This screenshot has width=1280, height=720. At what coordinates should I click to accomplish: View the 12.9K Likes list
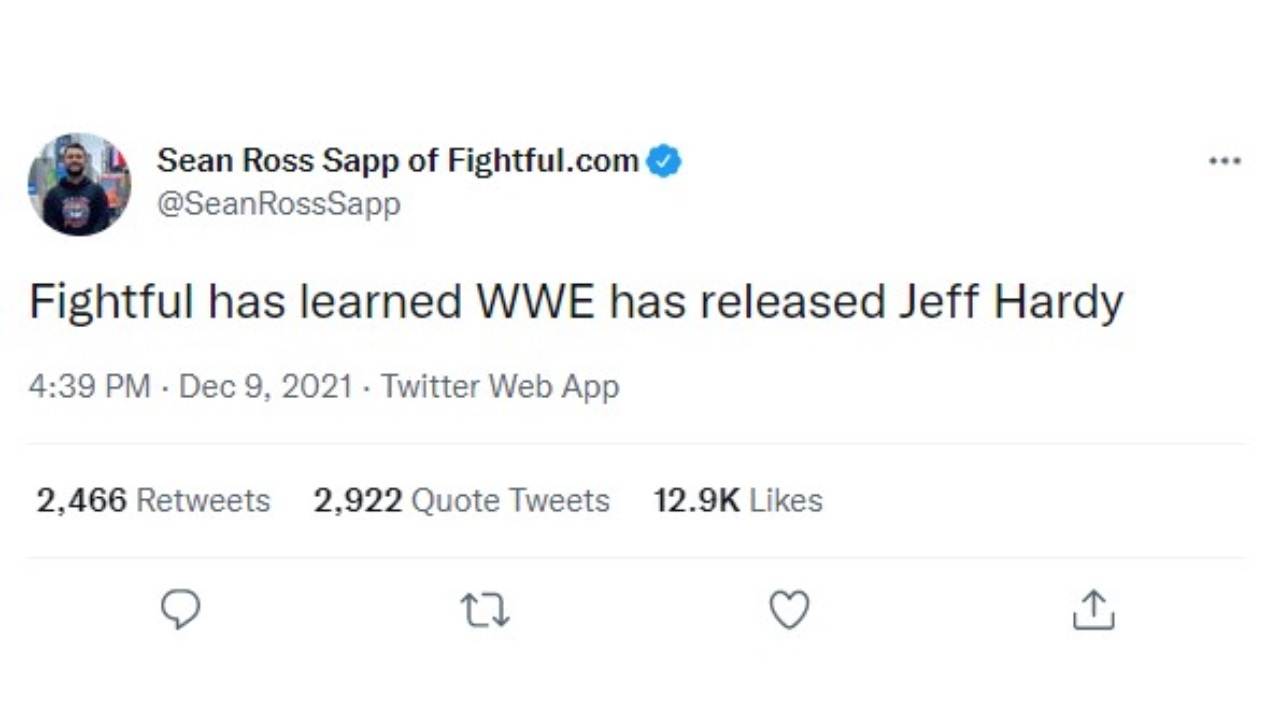(x=738, y=500)
